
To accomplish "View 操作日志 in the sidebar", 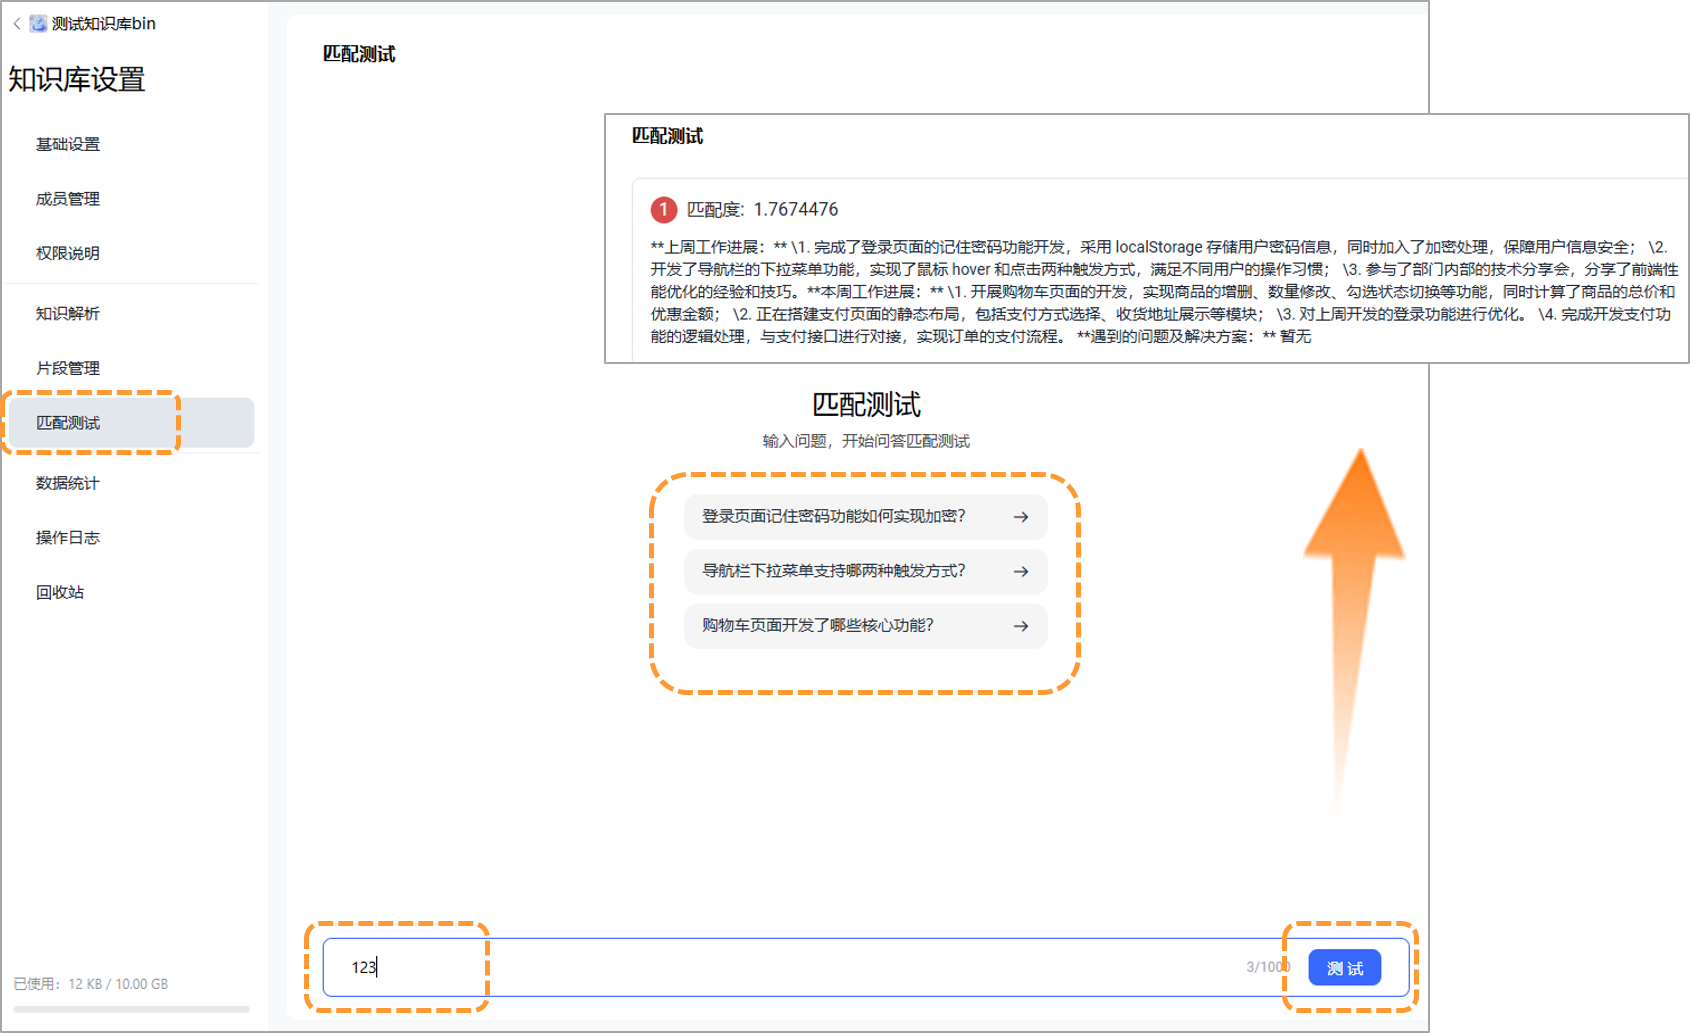I will click(68, 538).
